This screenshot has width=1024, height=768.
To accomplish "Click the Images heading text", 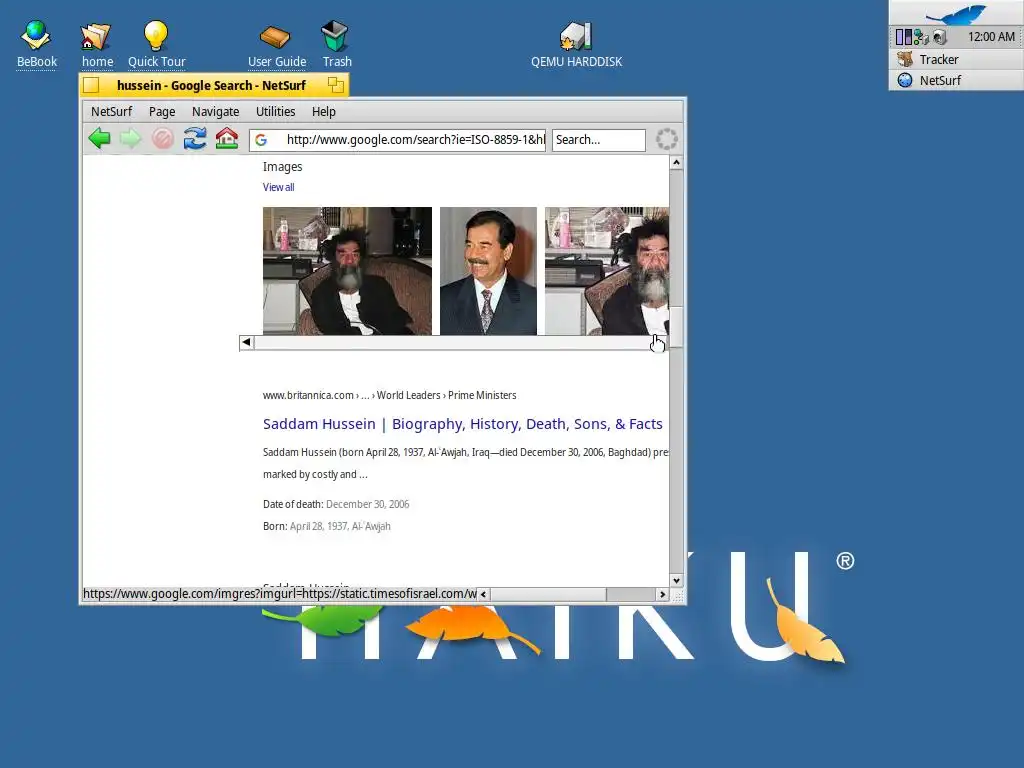I will (x=282, y=167).
